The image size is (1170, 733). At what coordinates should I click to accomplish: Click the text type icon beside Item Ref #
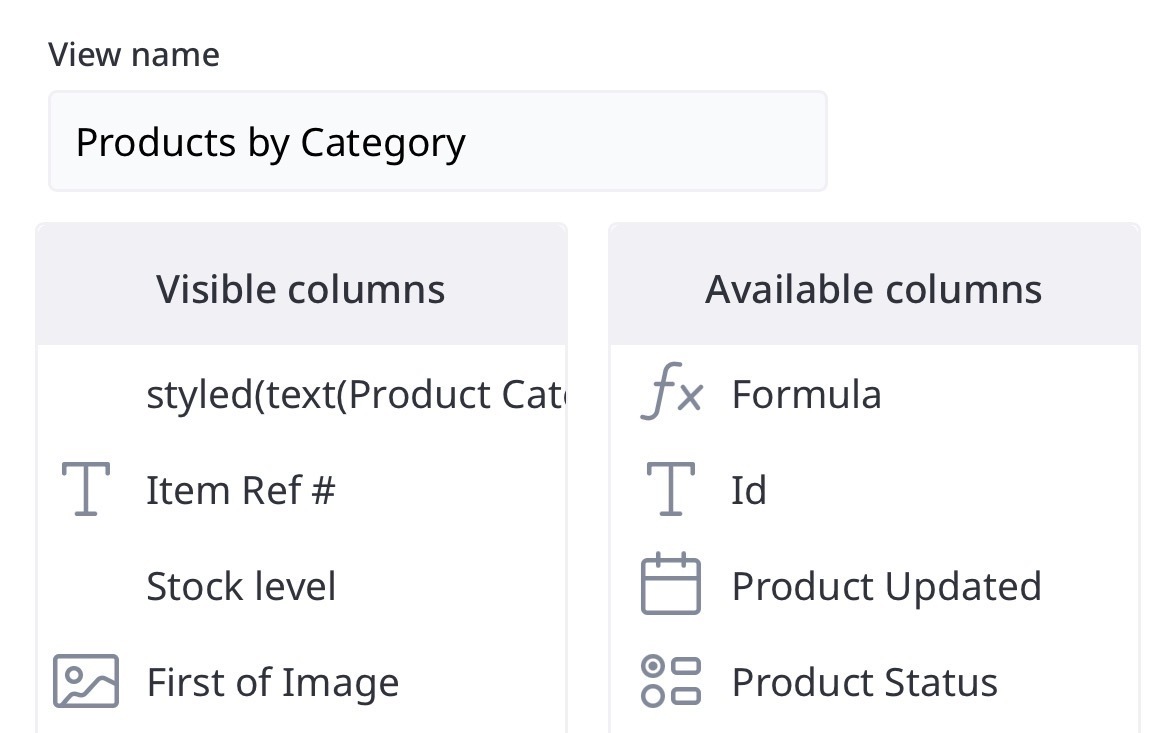click(86, 490)
